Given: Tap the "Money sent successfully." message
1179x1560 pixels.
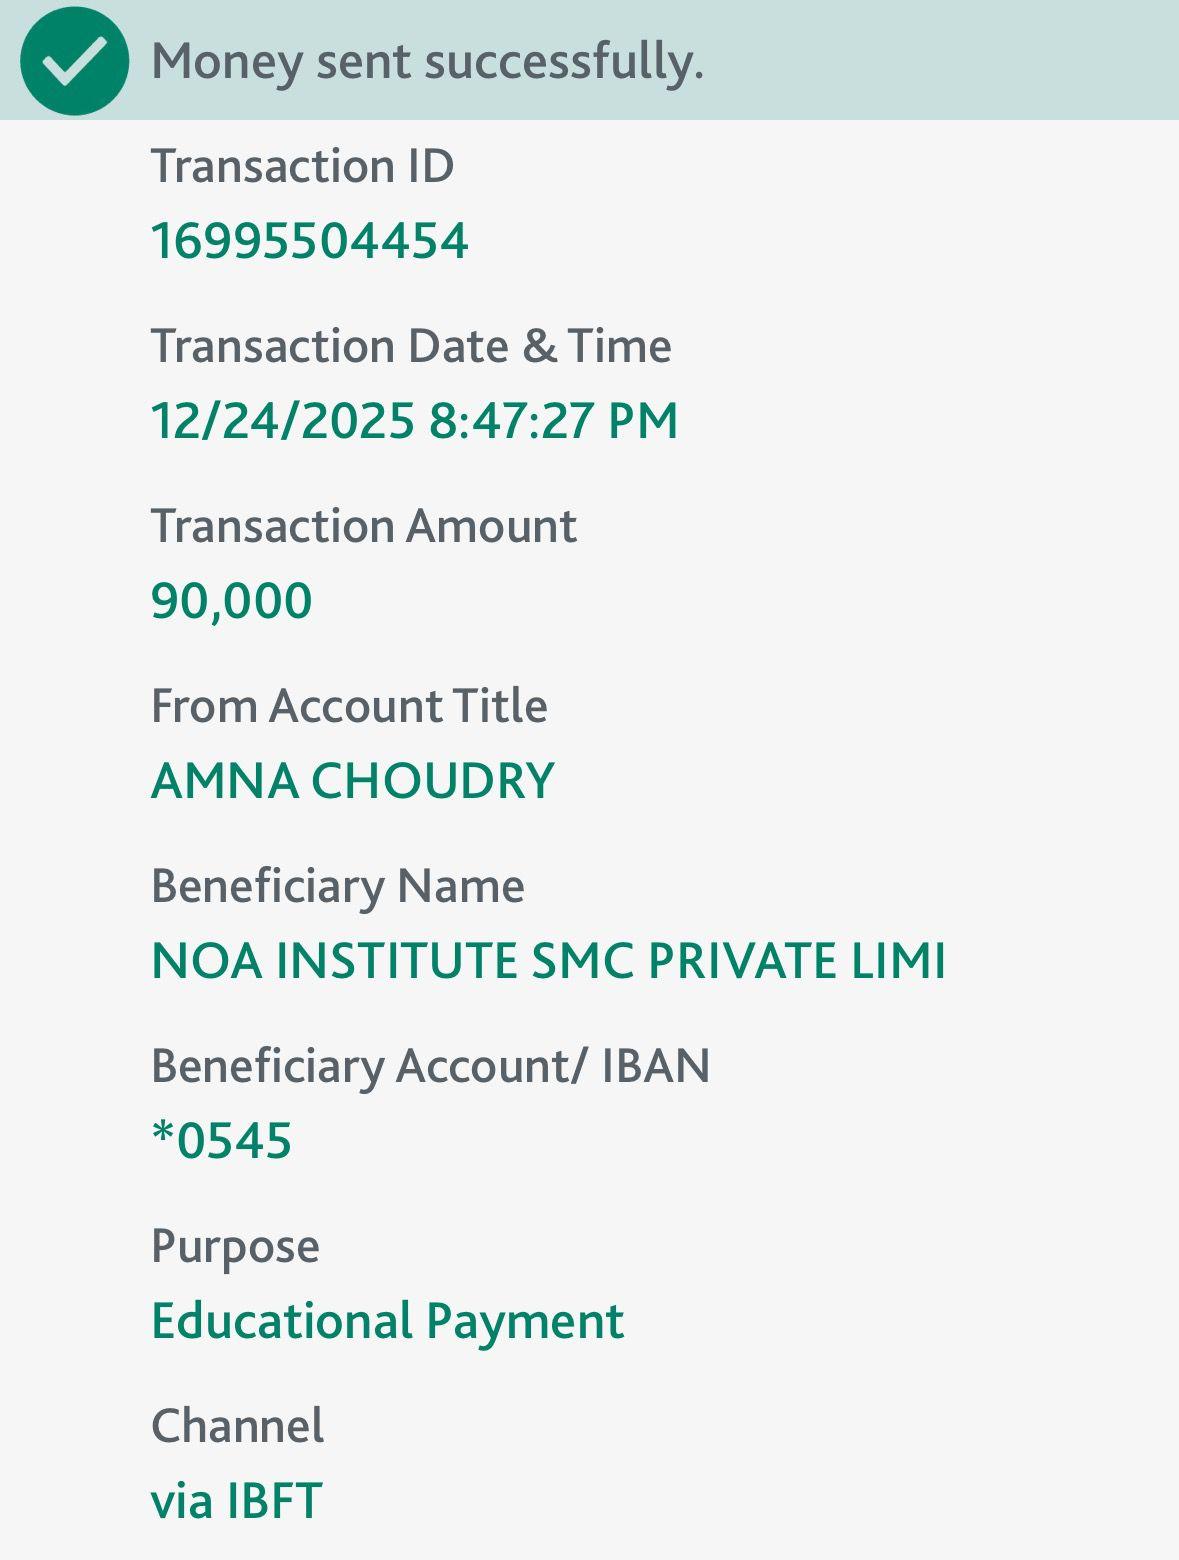Looking at the screenshot, I should click(427, 61).
